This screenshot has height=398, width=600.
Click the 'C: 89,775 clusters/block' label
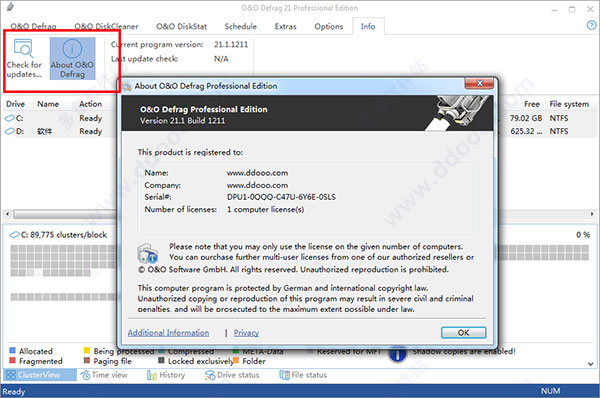click(x=64, y=235)
